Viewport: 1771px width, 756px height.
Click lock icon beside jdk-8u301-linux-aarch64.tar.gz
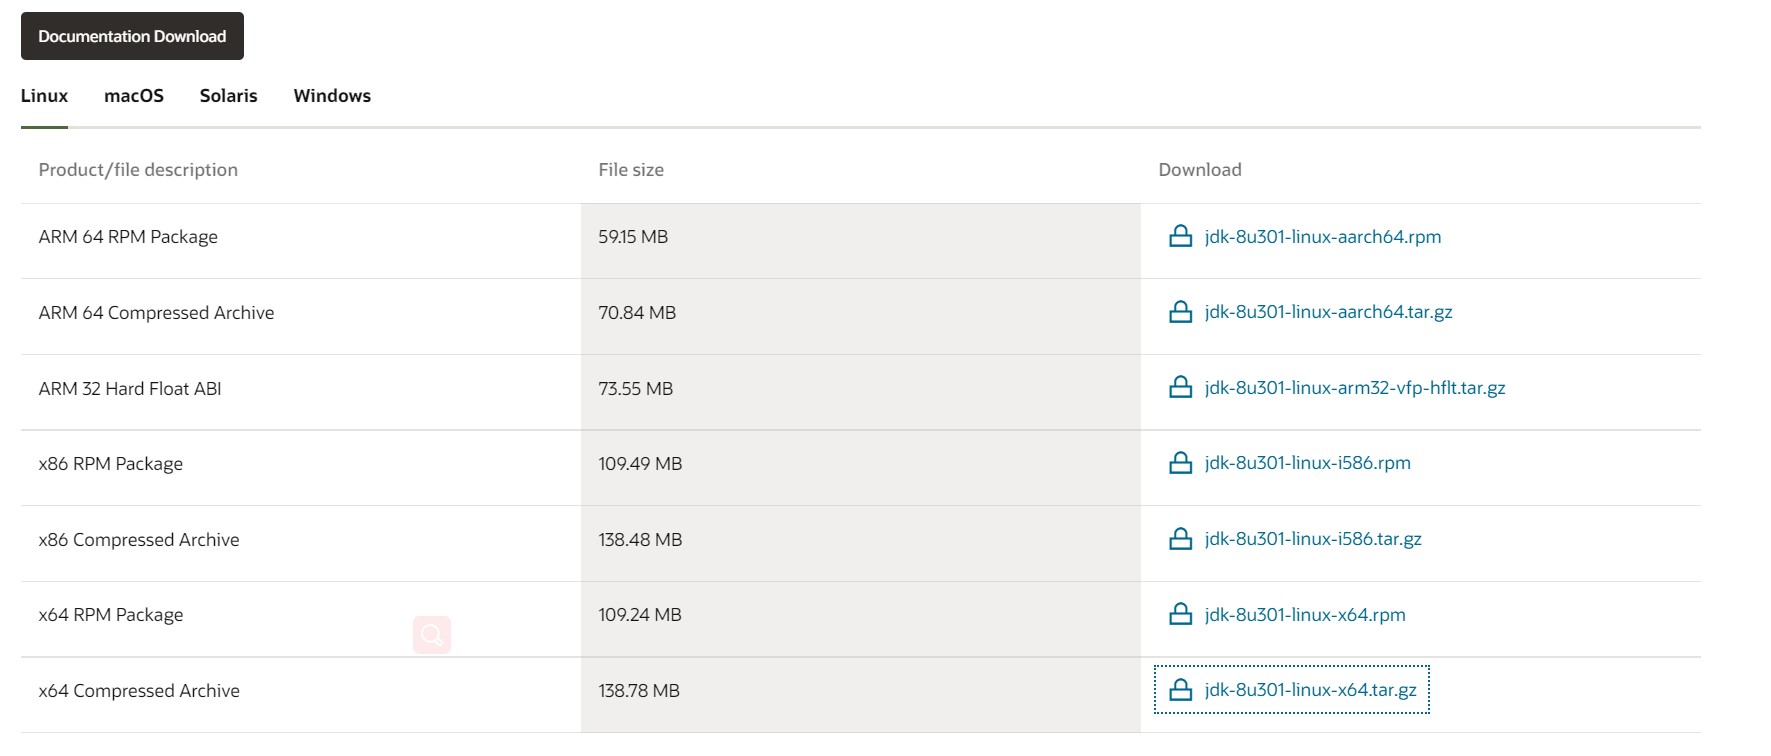[1180, 312]
